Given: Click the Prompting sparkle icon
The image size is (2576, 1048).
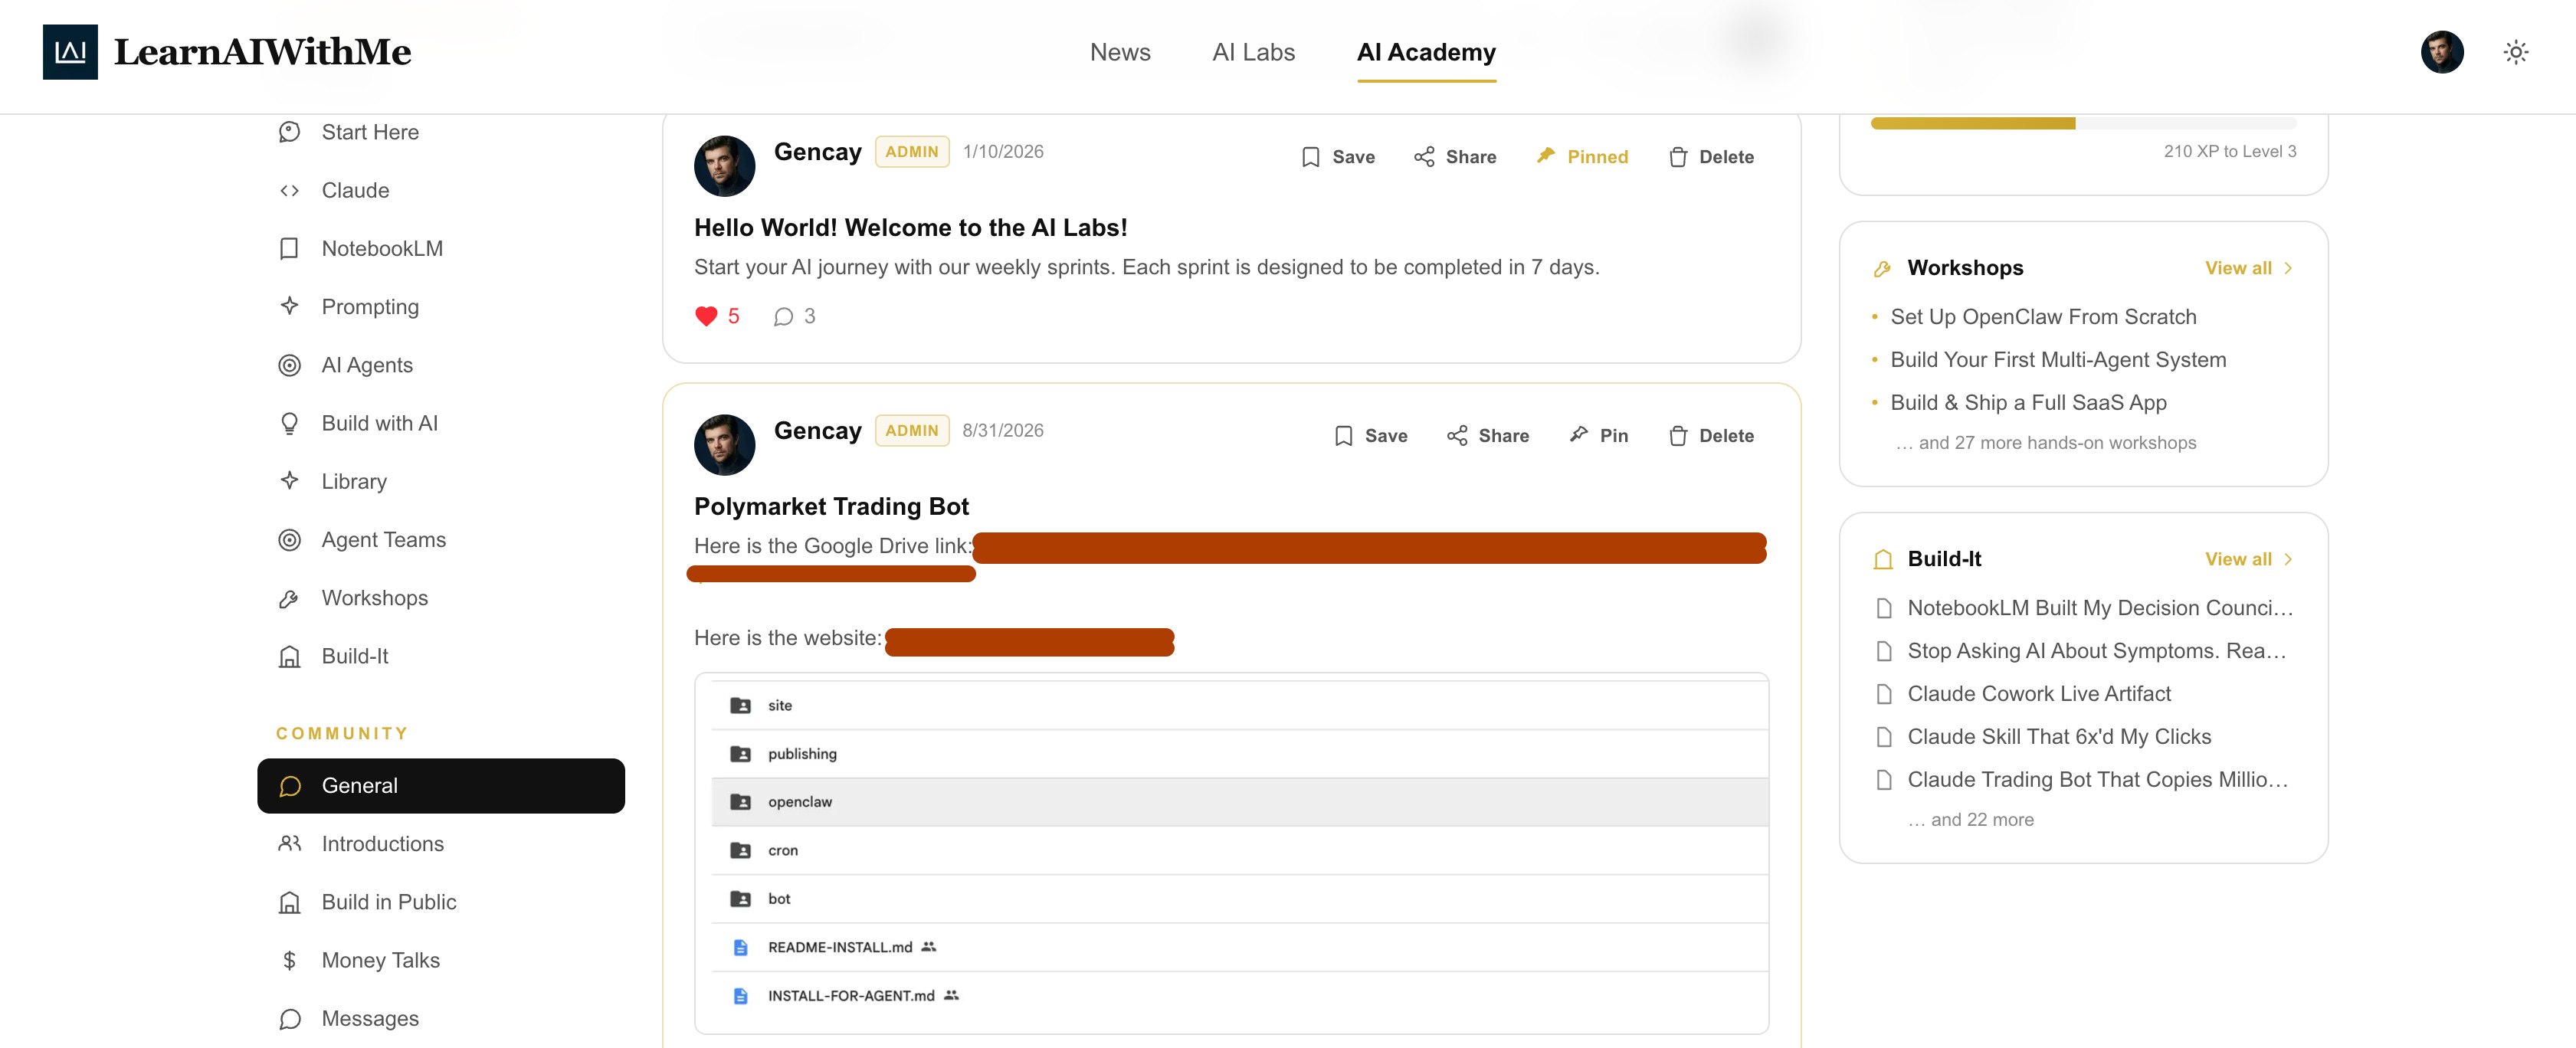Looking at the screenshot, I should (289, 306).
